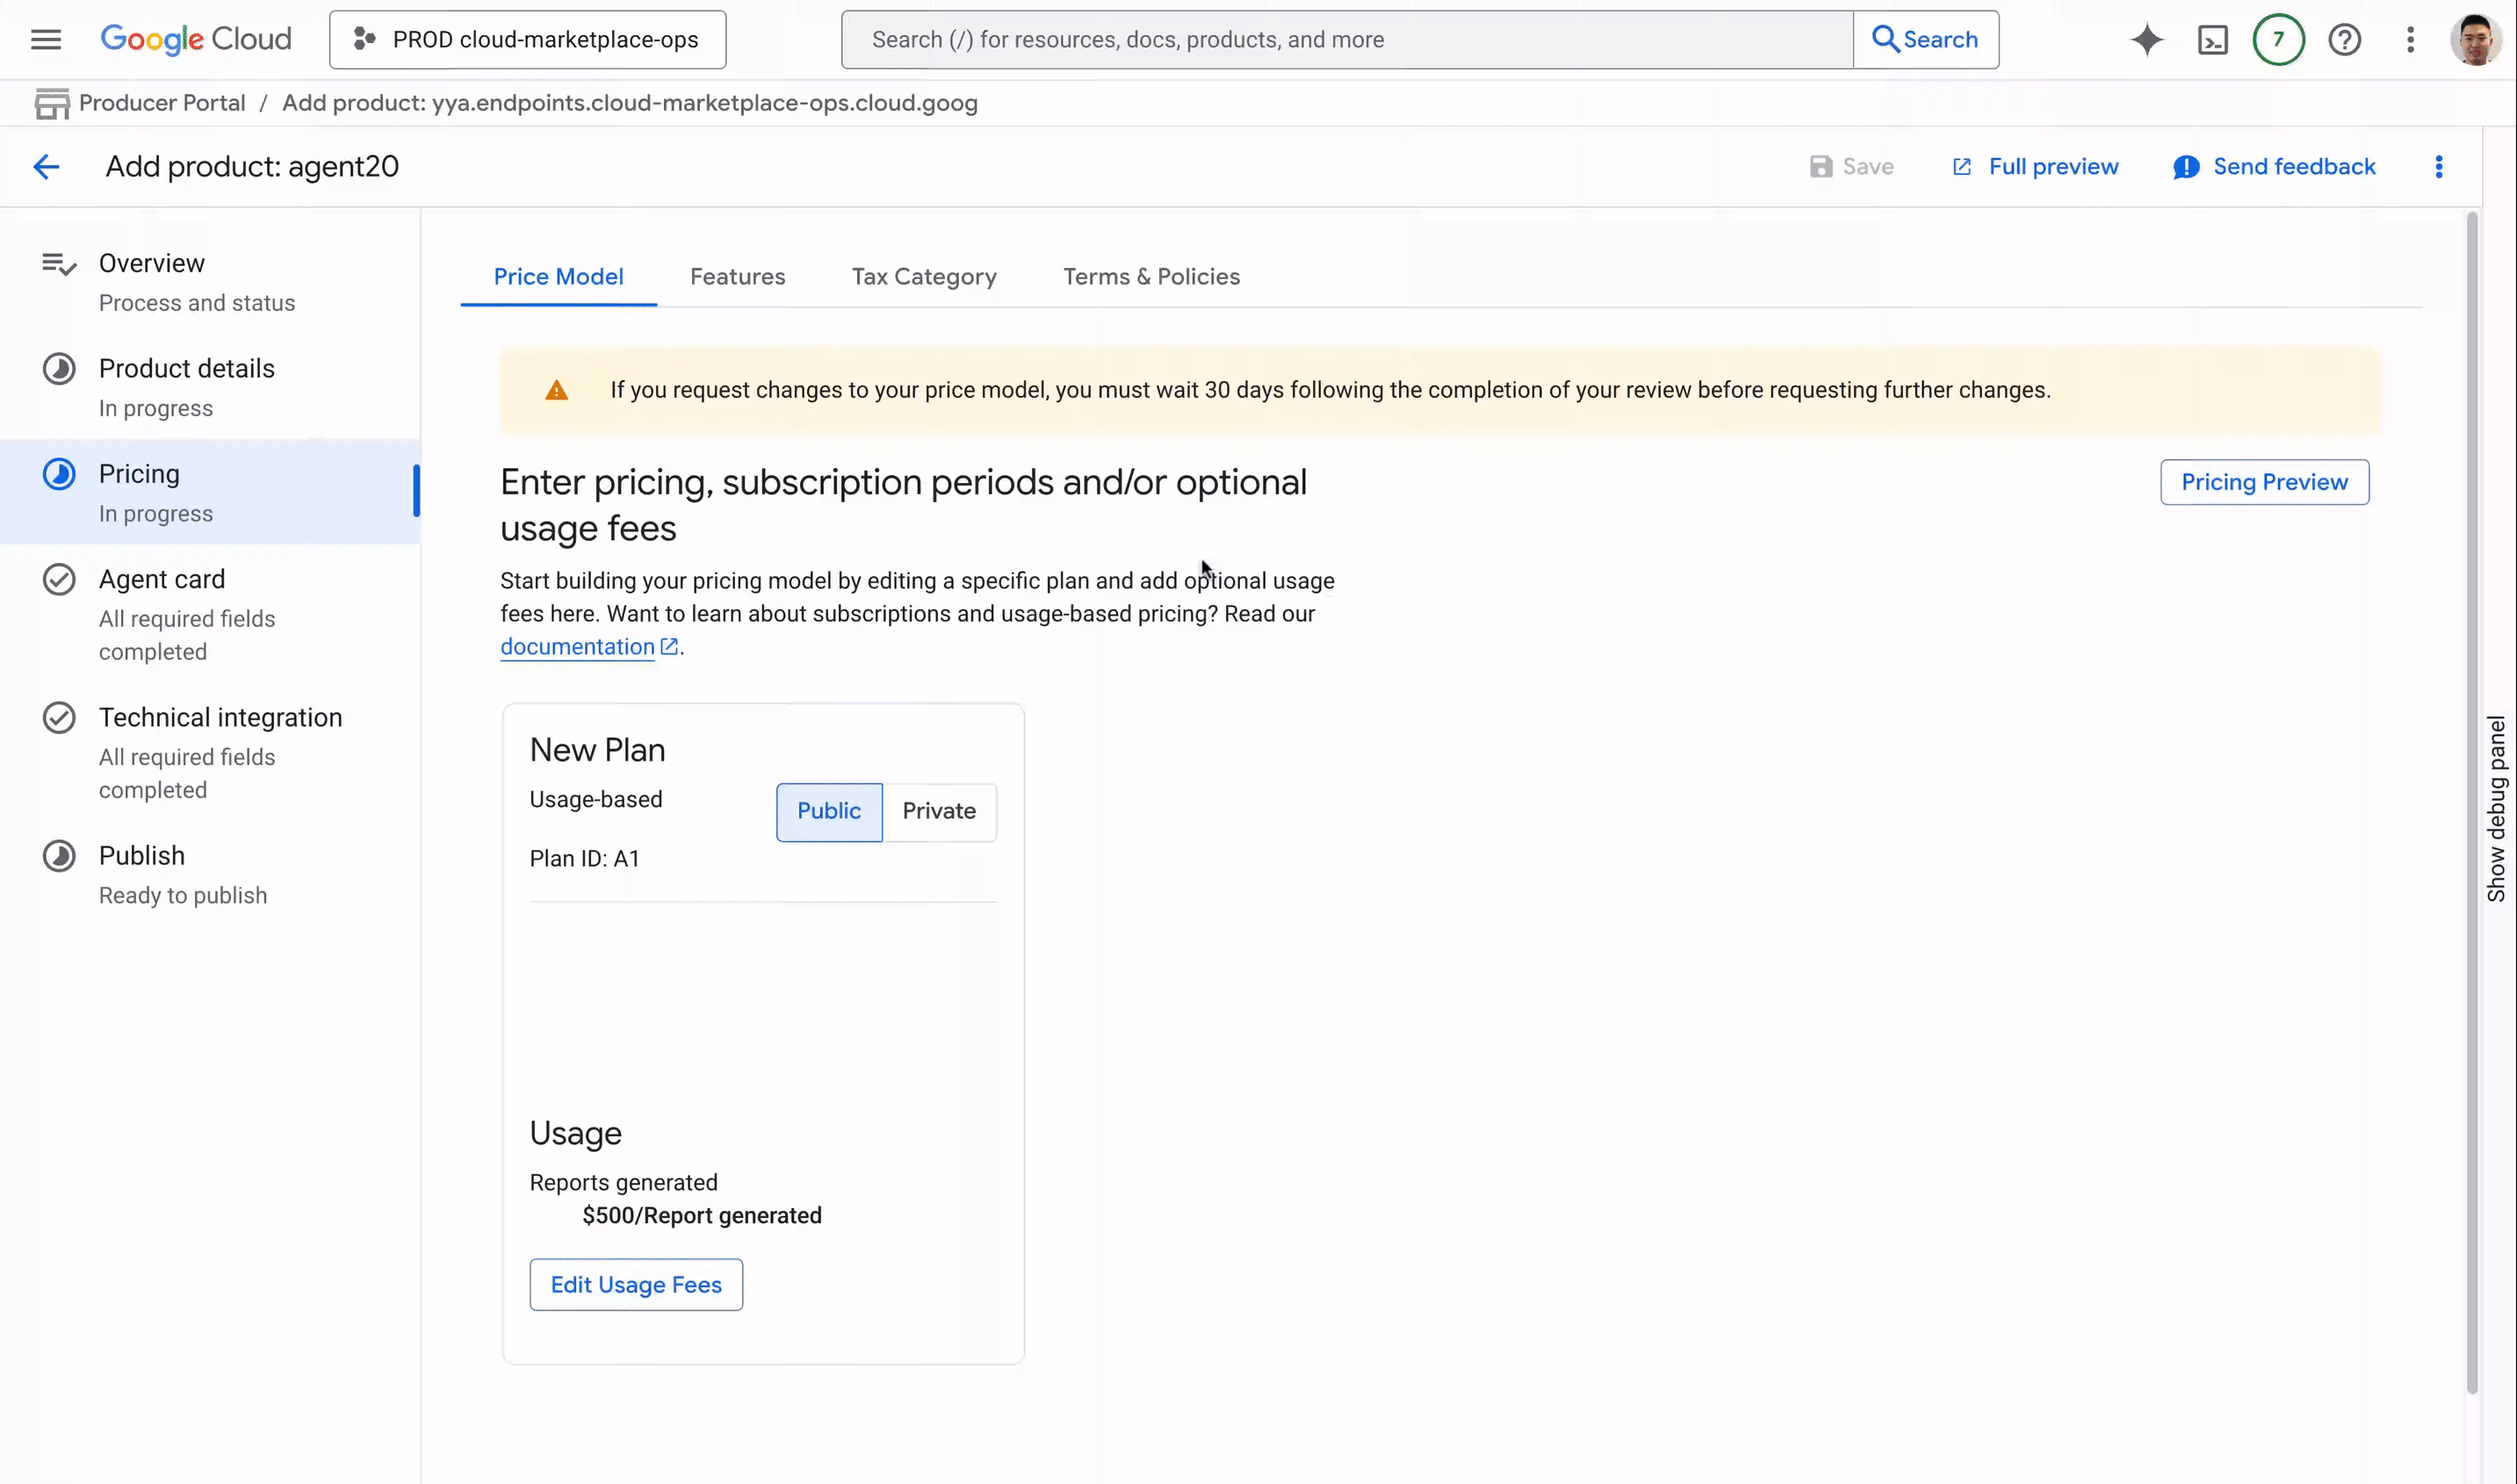The height and width of the screenshot is (1484, 2517).
Task: Open the user account avatar
Action: coord(2475,40)
